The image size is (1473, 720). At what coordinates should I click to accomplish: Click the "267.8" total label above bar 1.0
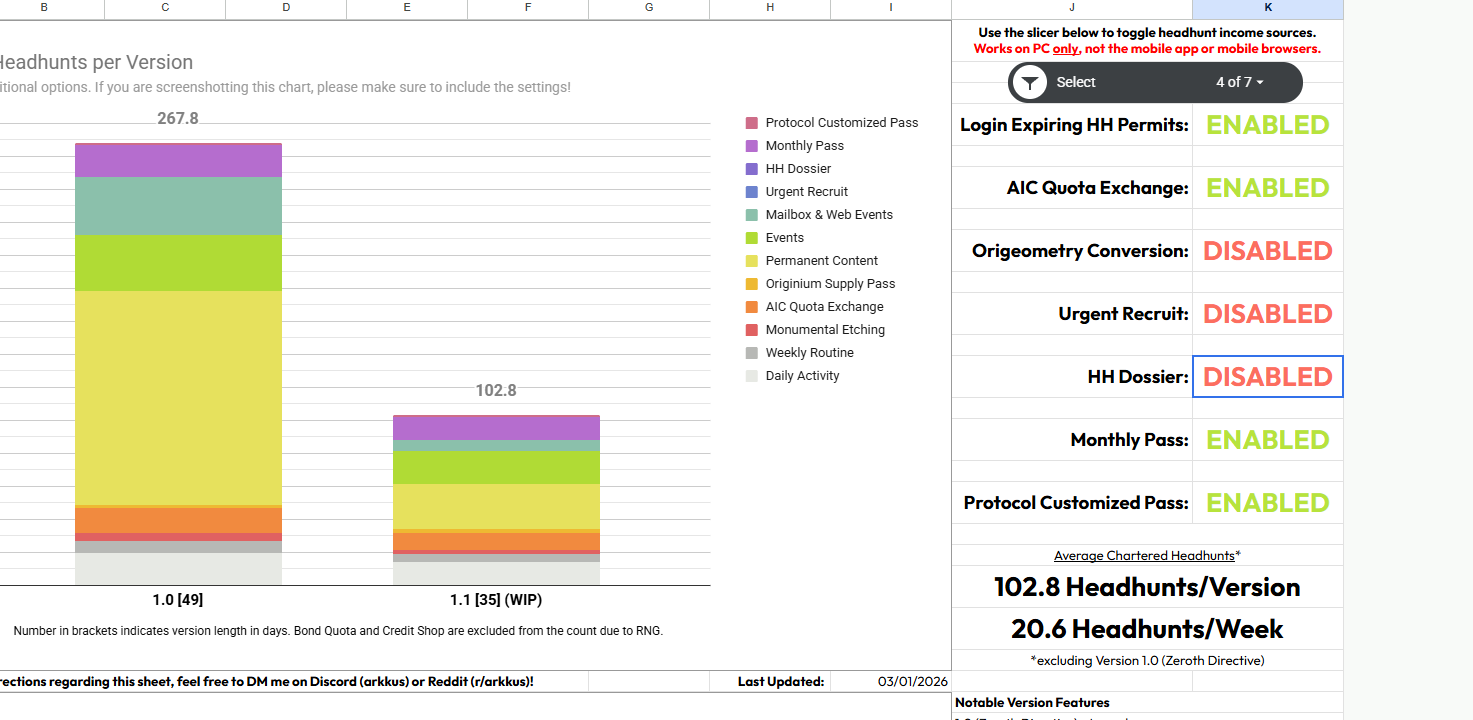click(x=178, y=118)
